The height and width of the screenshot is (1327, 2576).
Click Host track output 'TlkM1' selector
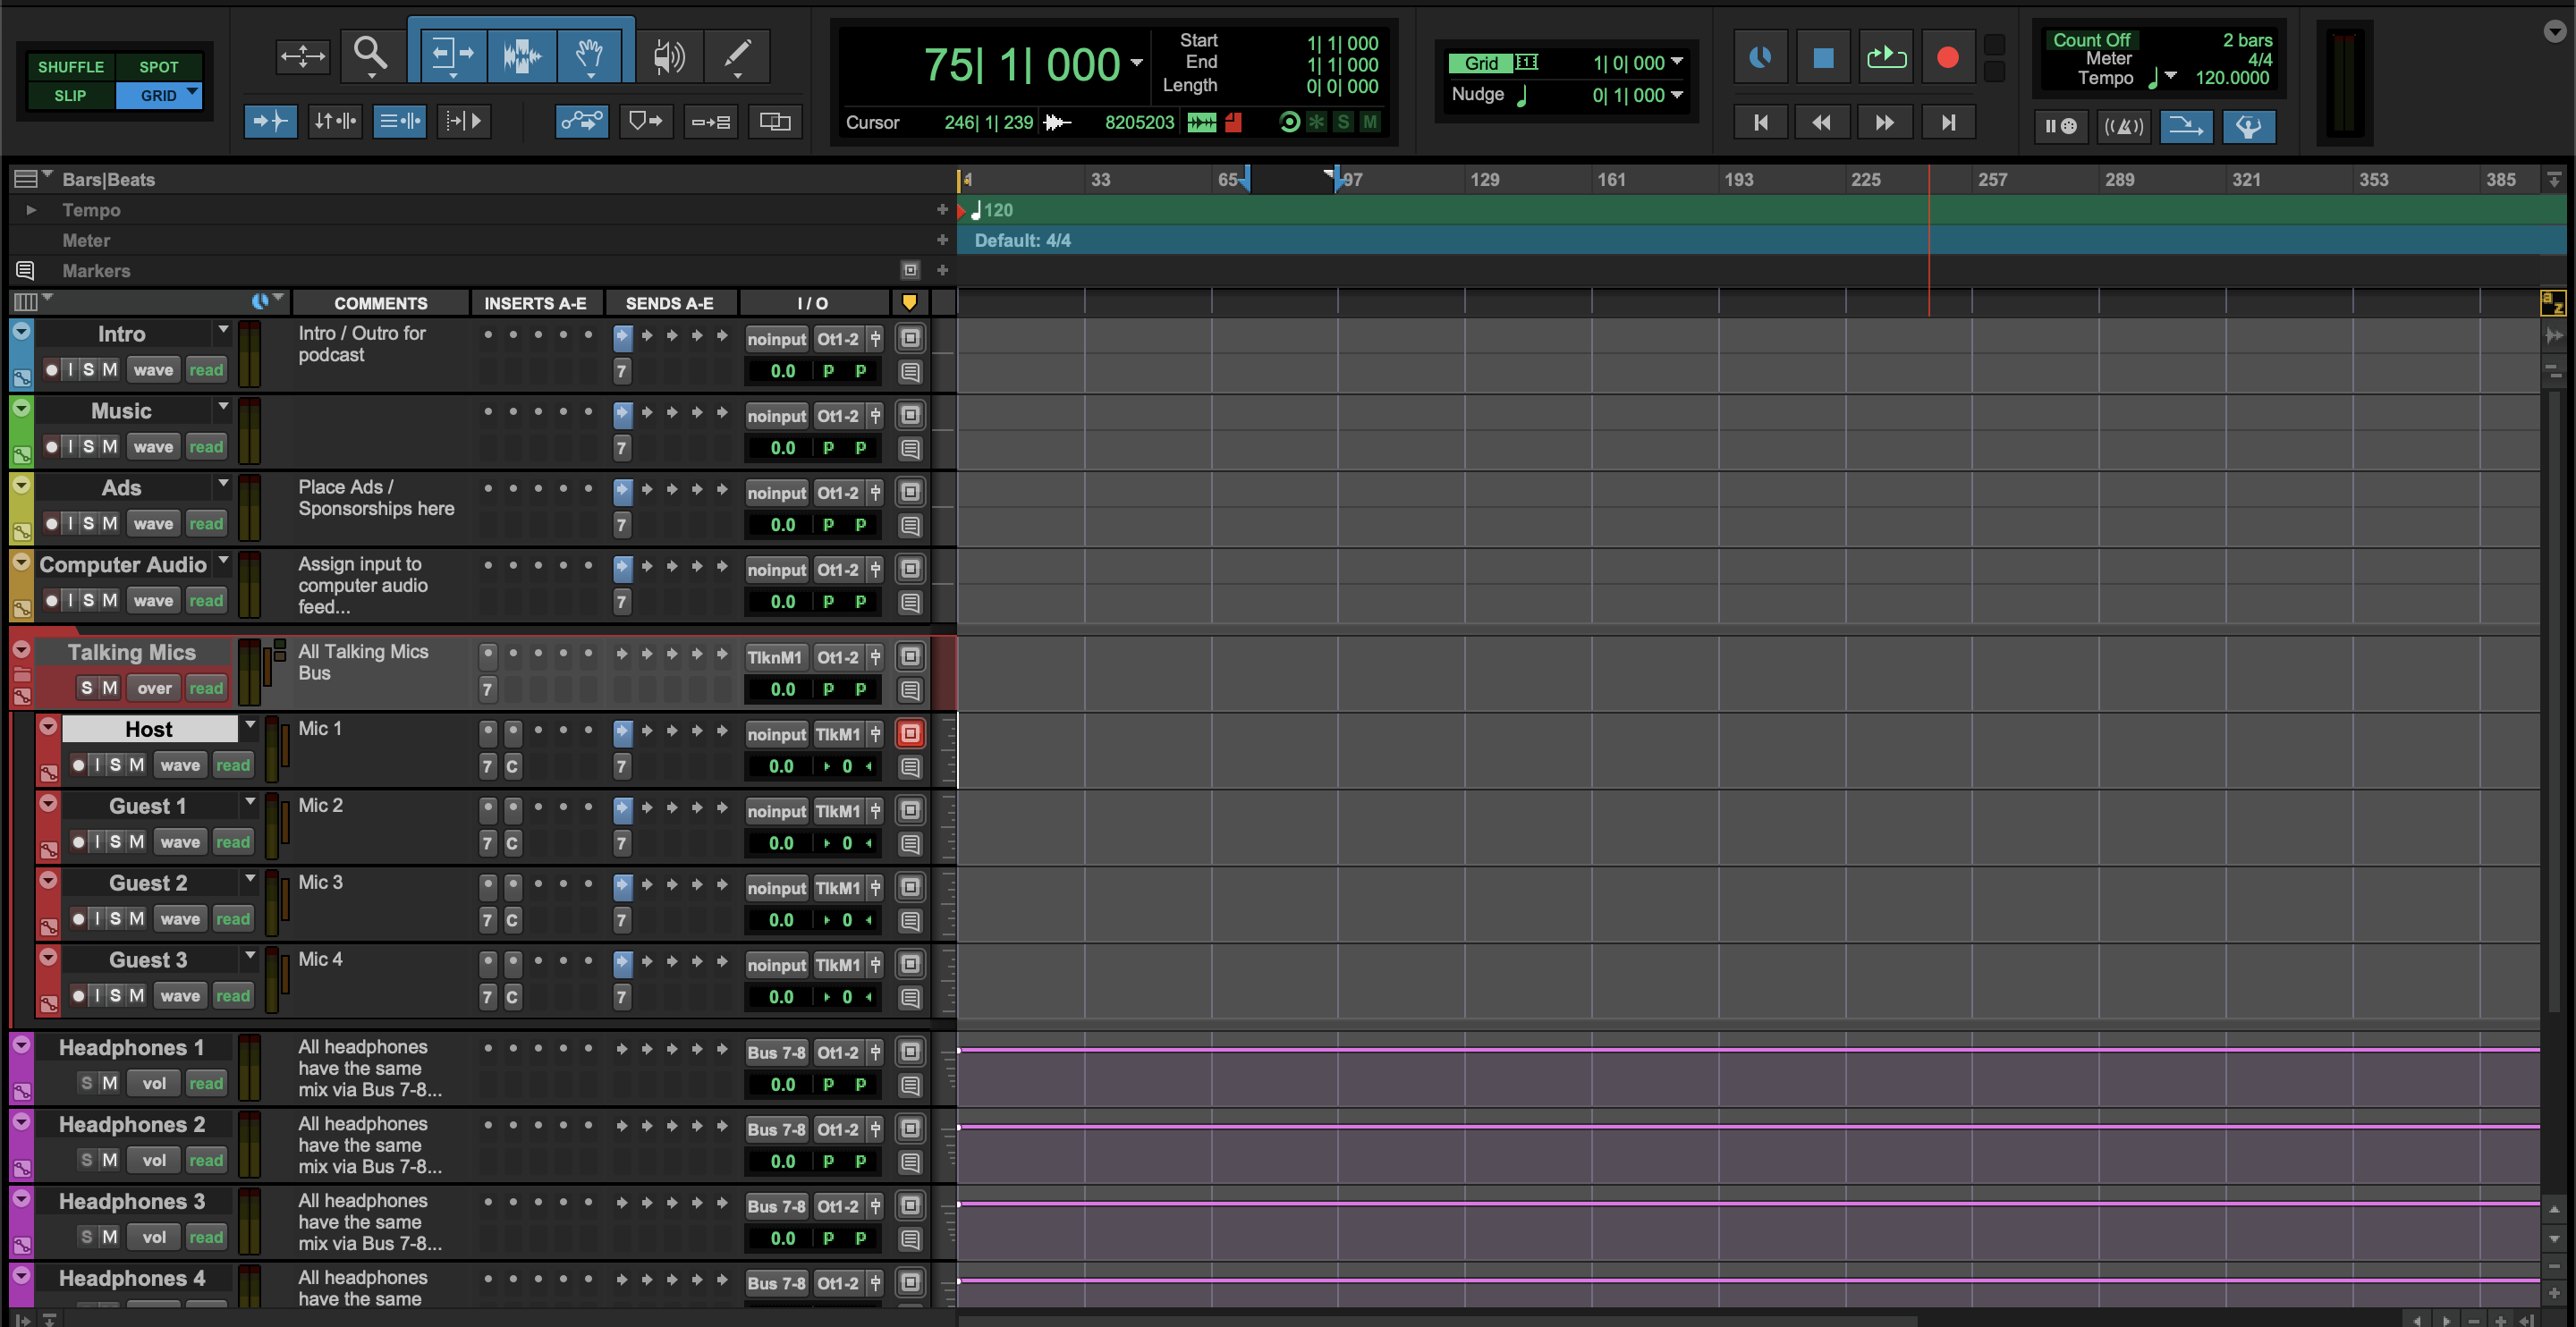pos(838,735)
